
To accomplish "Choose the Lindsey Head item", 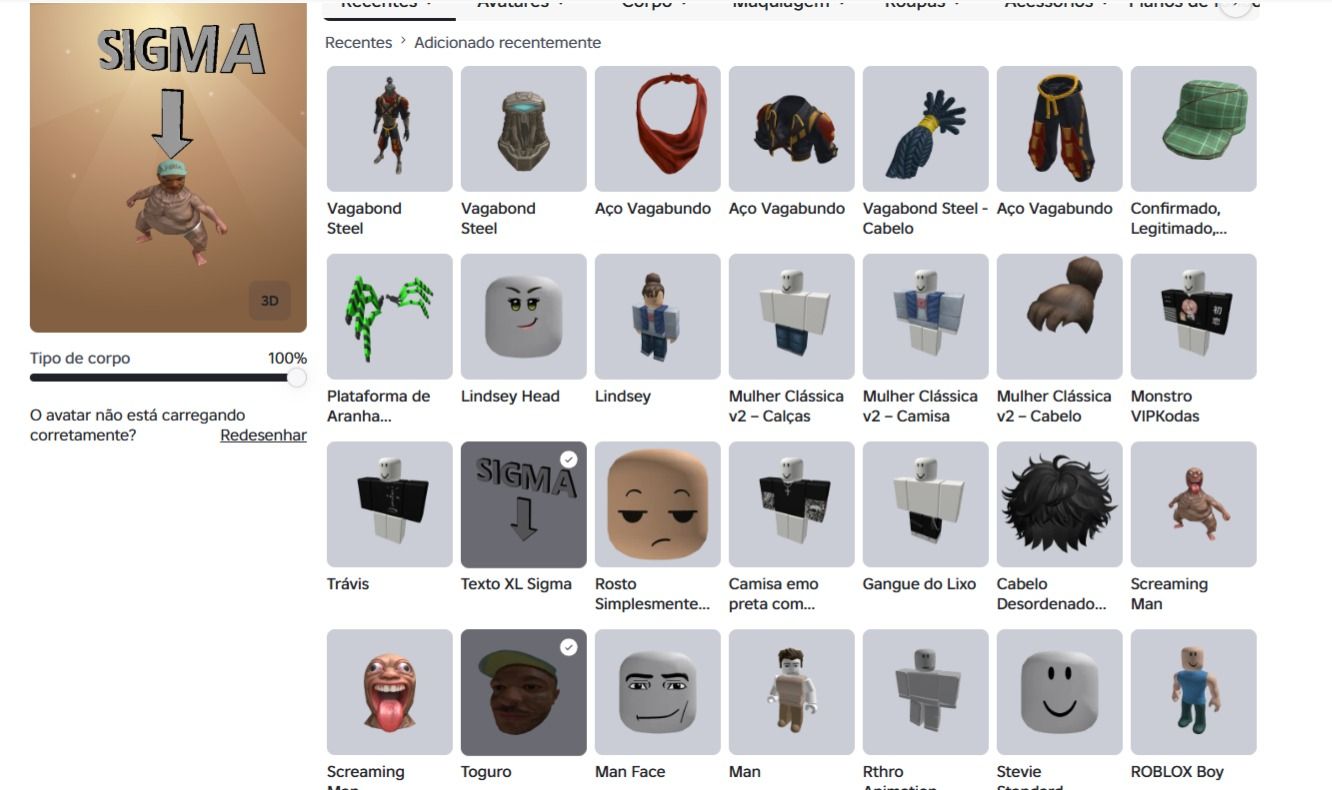I will tap(524, 317).
